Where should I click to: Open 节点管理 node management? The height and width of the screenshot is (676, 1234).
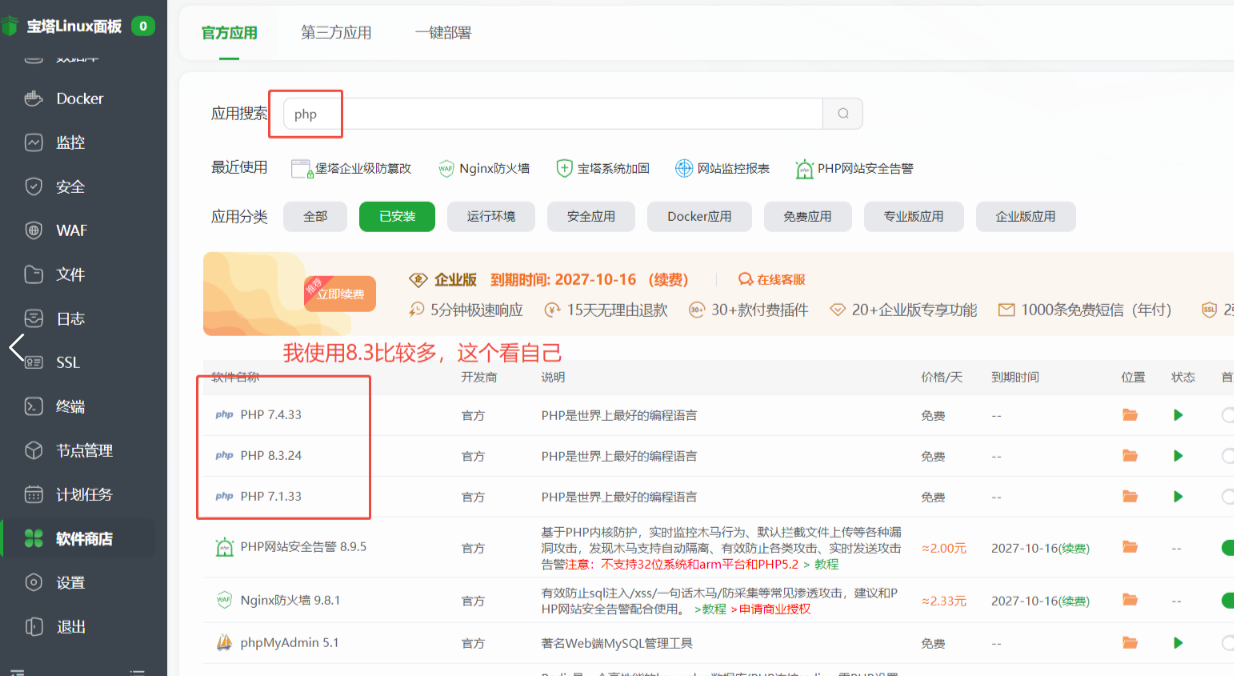coord(84,450)
